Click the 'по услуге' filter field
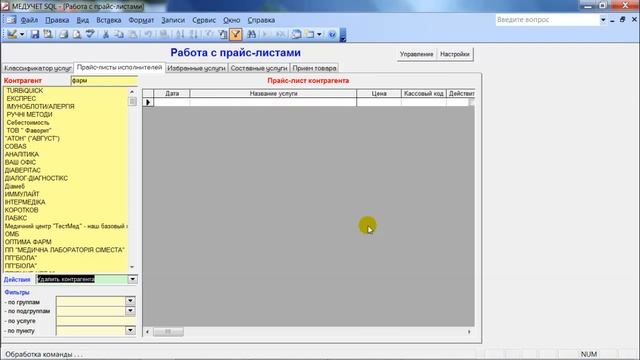The image size is (640, 360). click(x=96, y=321)
